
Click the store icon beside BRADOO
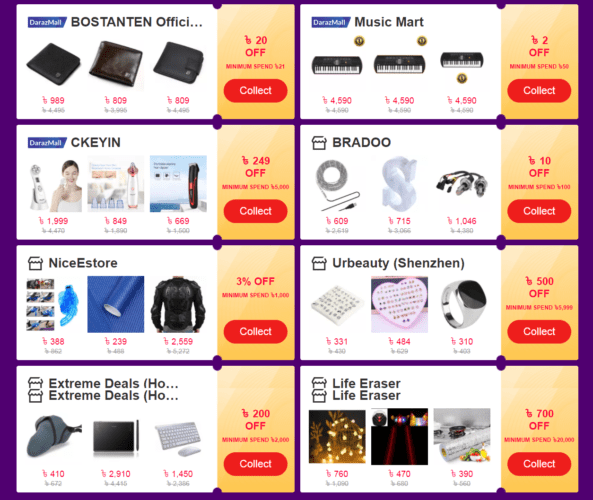[319, 143]
